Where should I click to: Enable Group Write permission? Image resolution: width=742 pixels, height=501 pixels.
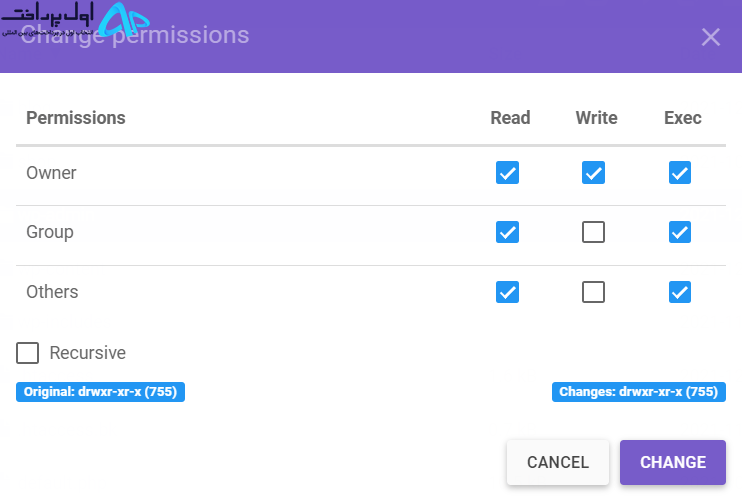pos(593,232)
